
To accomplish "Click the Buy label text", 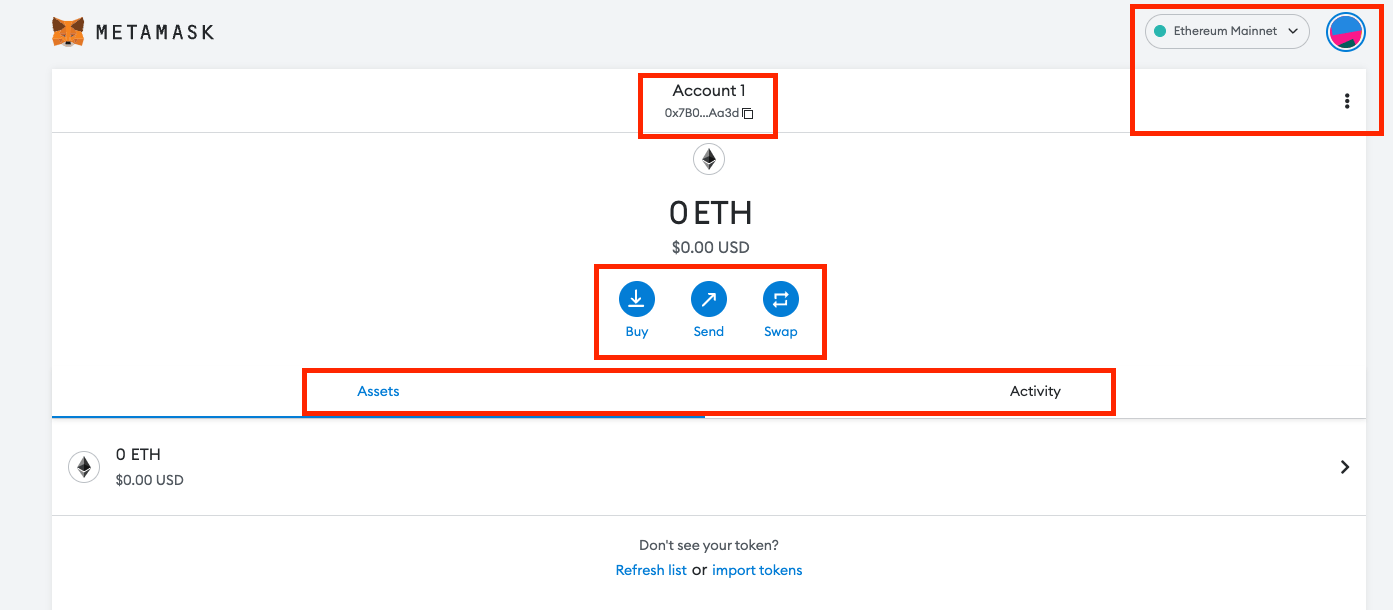I will pyautogui.click(x=637, y=331).
